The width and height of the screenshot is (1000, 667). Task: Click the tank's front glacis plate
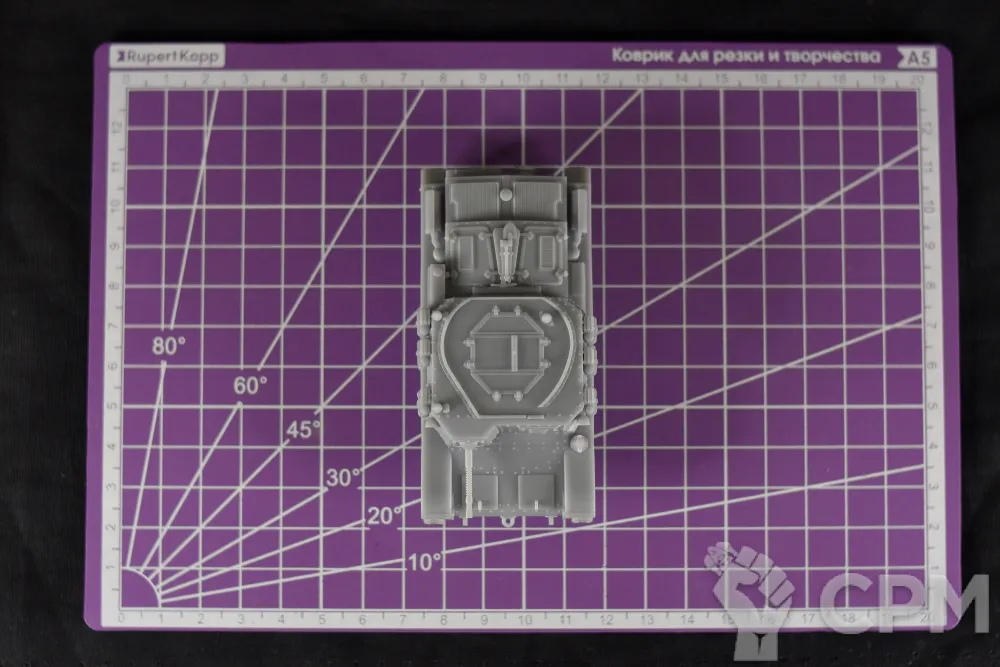click(x=521, y=450)
